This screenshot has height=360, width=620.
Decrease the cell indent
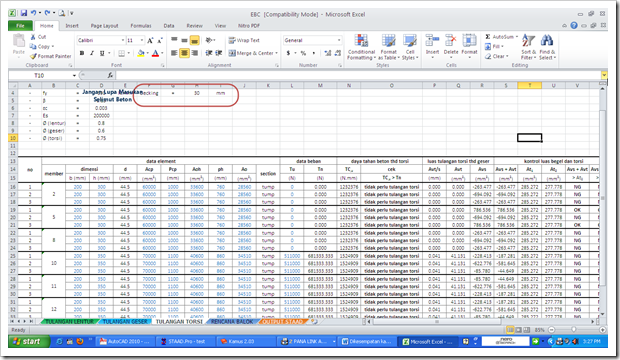coord(209,53)
